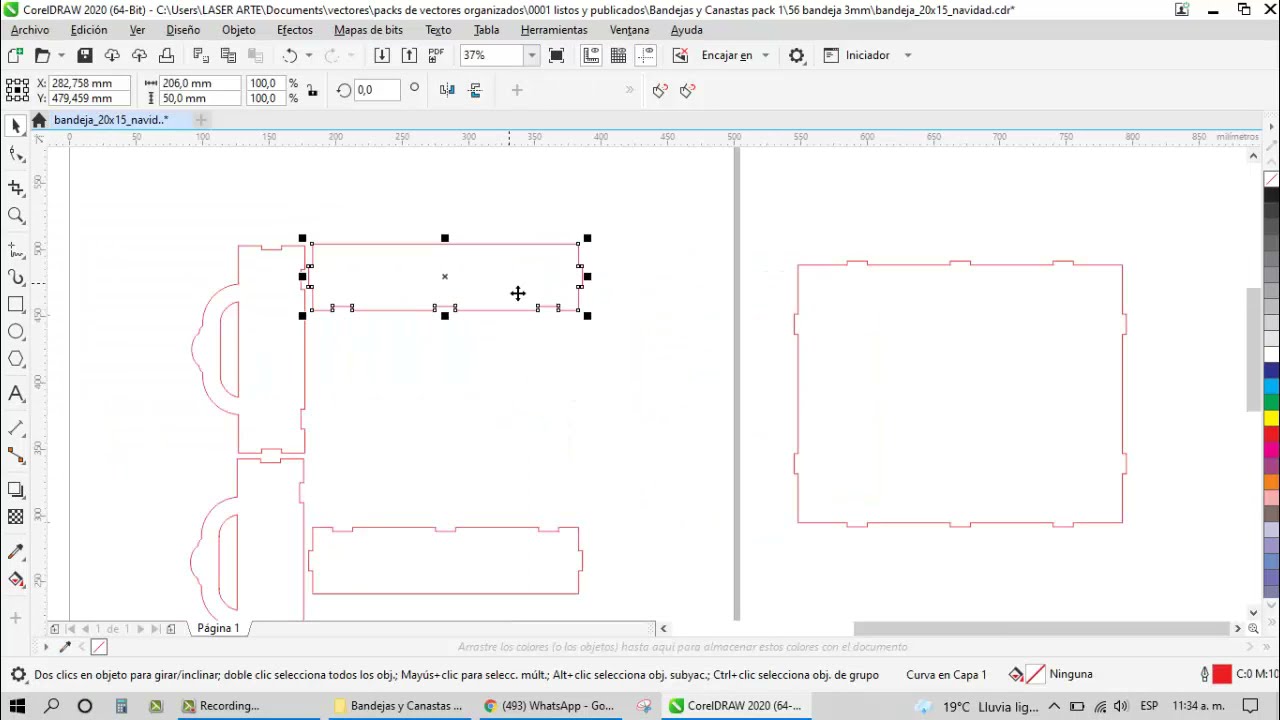Toggle grid display
This screenshot has height=720, width=1280.
618,55
